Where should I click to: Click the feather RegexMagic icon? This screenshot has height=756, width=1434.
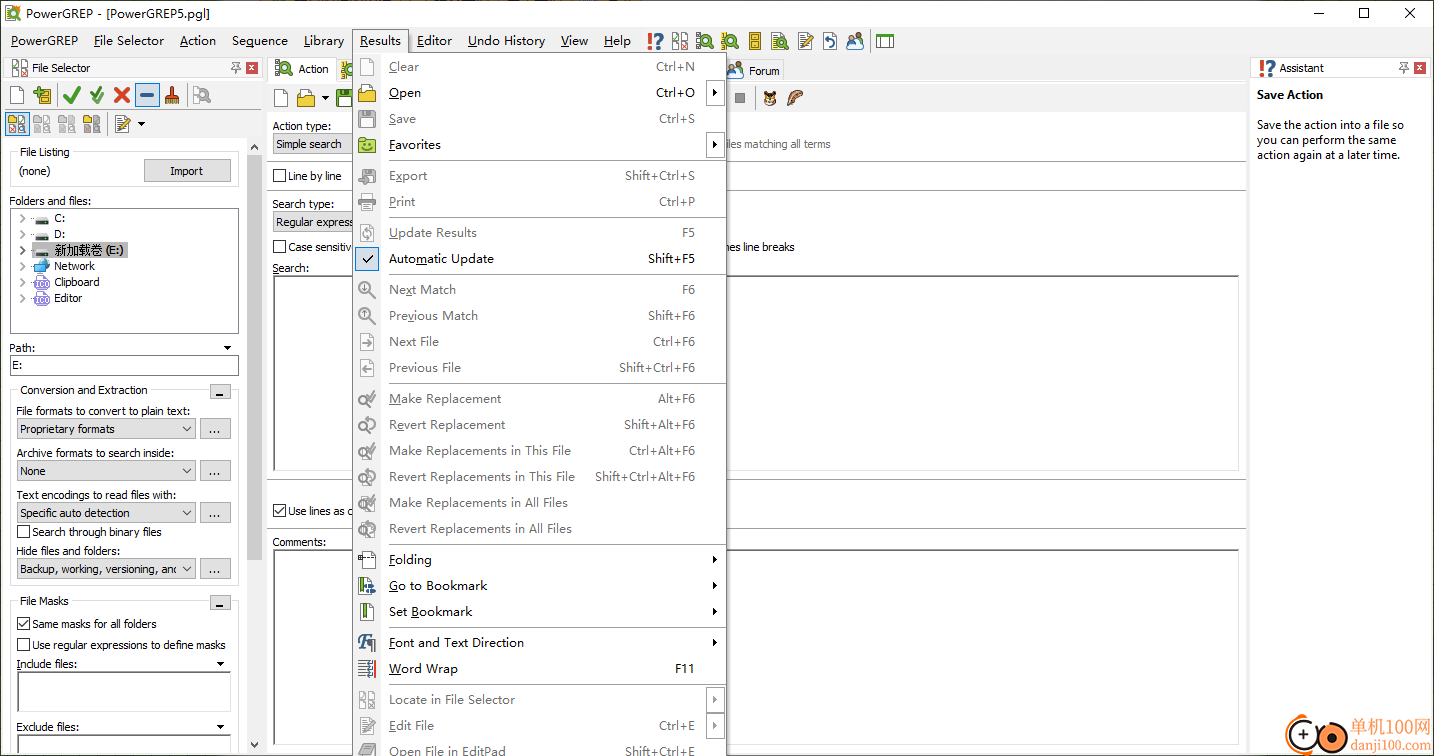click(795, 98)
